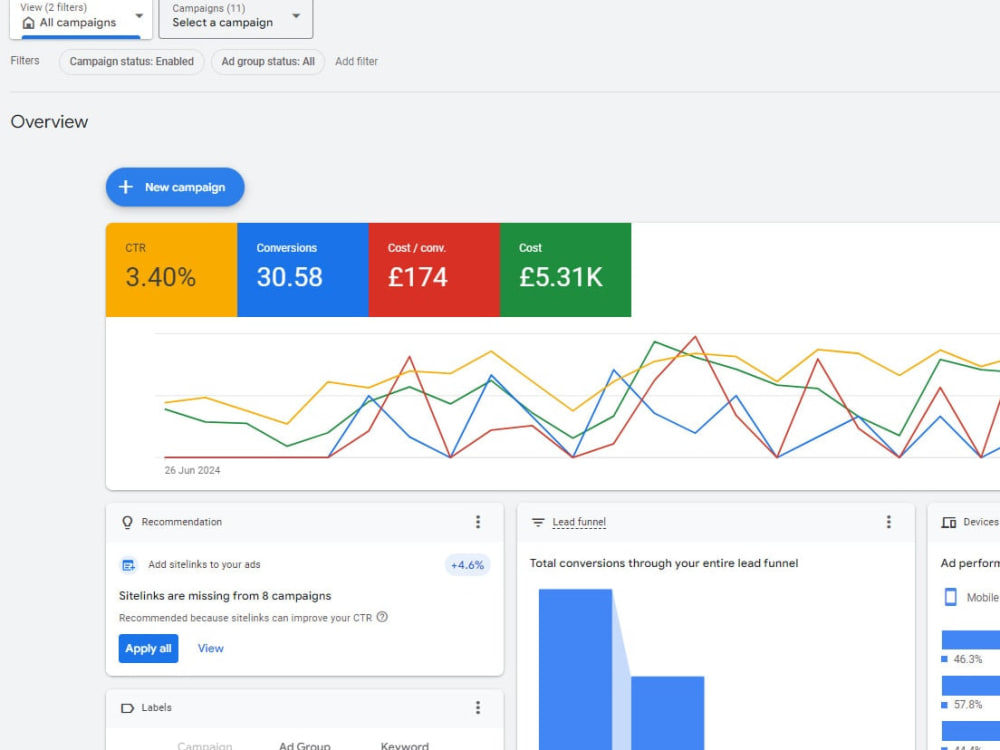The height and width of the screenshot is (750, 1000).
Task: Click the lightbulb Recommendation icon
Action: click(x=127, y=522)
